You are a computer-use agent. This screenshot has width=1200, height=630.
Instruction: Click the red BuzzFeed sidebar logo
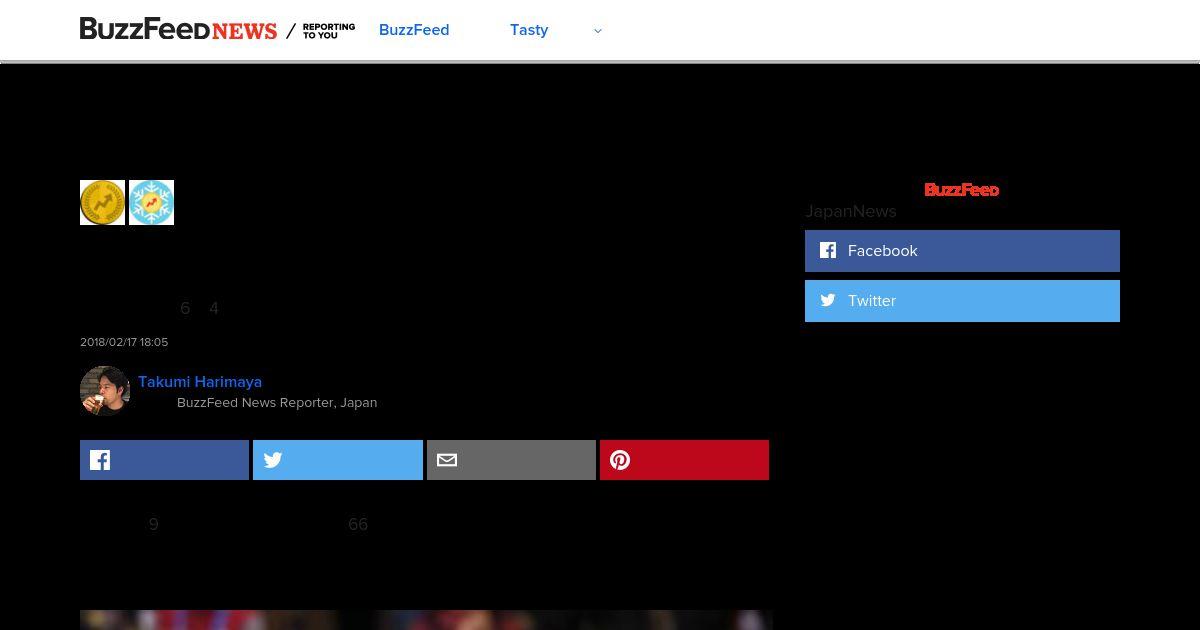click(x=962, y=190)
